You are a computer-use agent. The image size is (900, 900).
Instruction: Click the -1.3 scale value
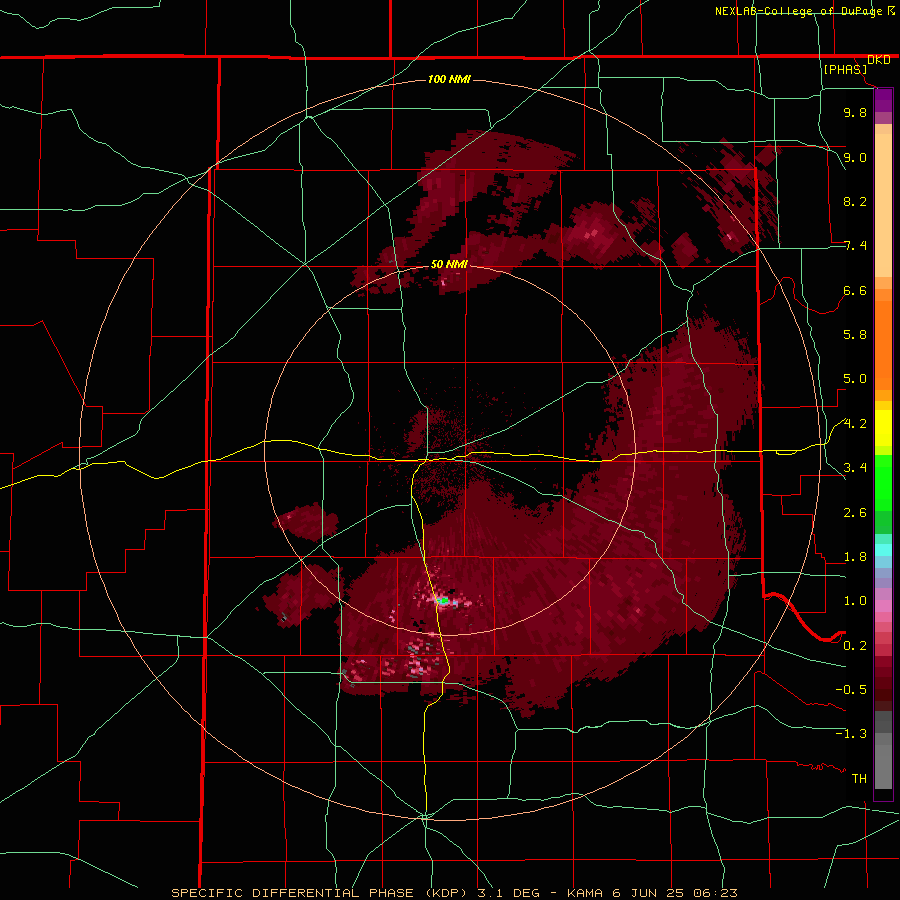(x=851, y=734)
